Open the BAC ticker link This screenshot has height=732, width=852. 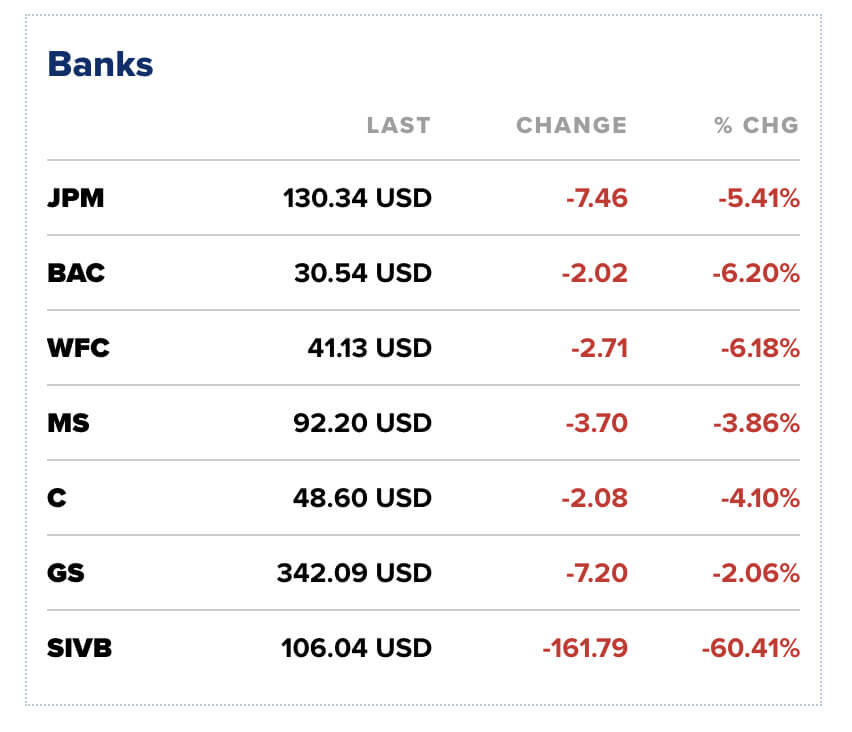click(x=76, y=273)
